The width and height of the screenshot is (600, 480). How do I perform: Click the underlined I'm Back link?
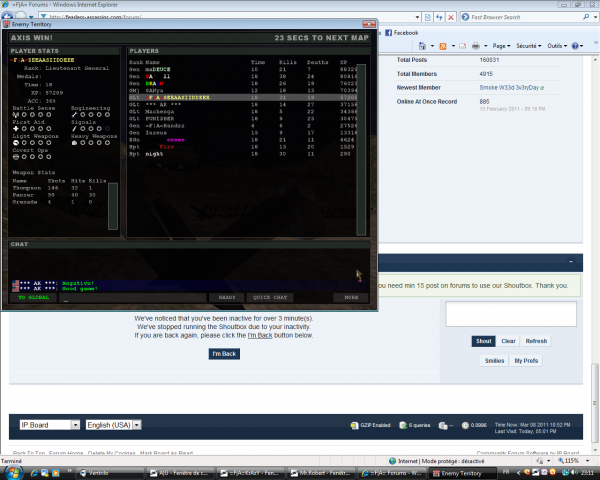(x=260, y=335)
